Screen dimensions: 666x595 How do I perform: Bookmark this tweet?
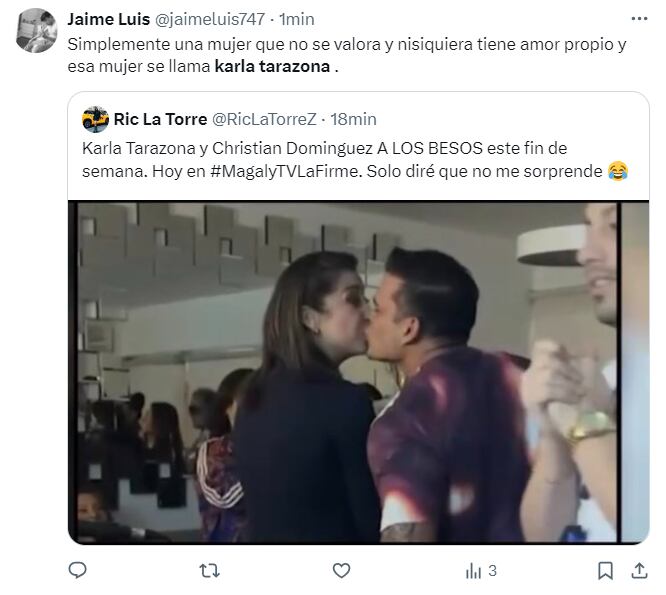(x=605, y=570)
